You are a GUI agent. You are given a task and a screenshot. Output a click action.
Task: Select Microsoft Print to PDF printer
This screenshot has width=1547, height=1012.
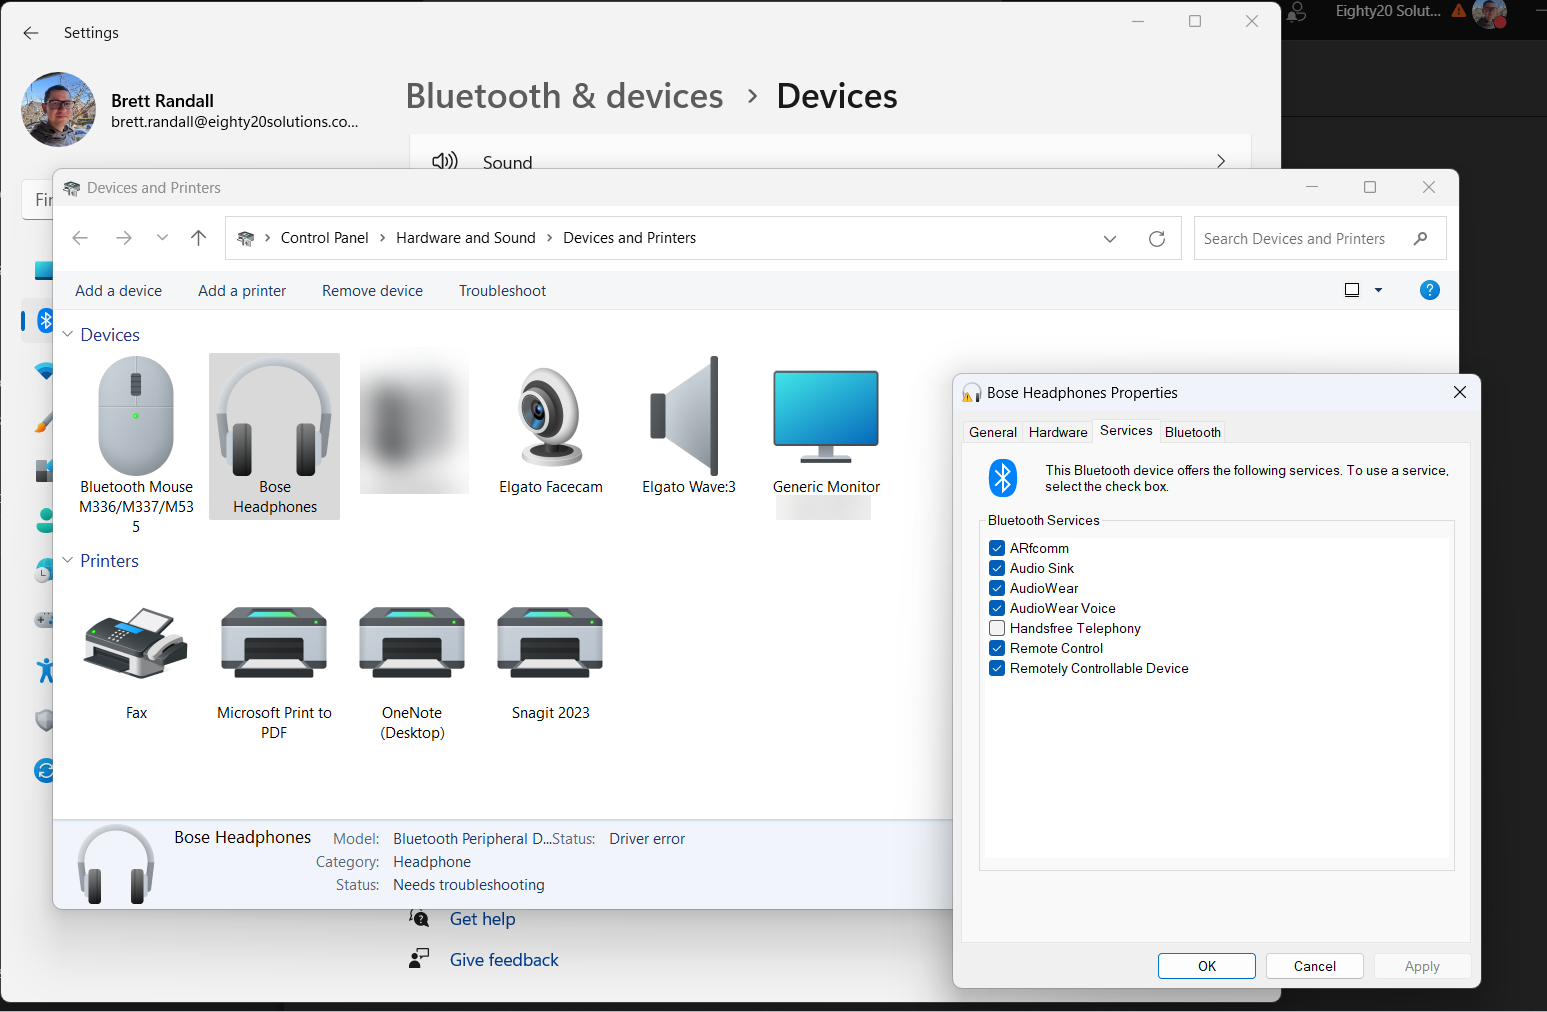274,644
